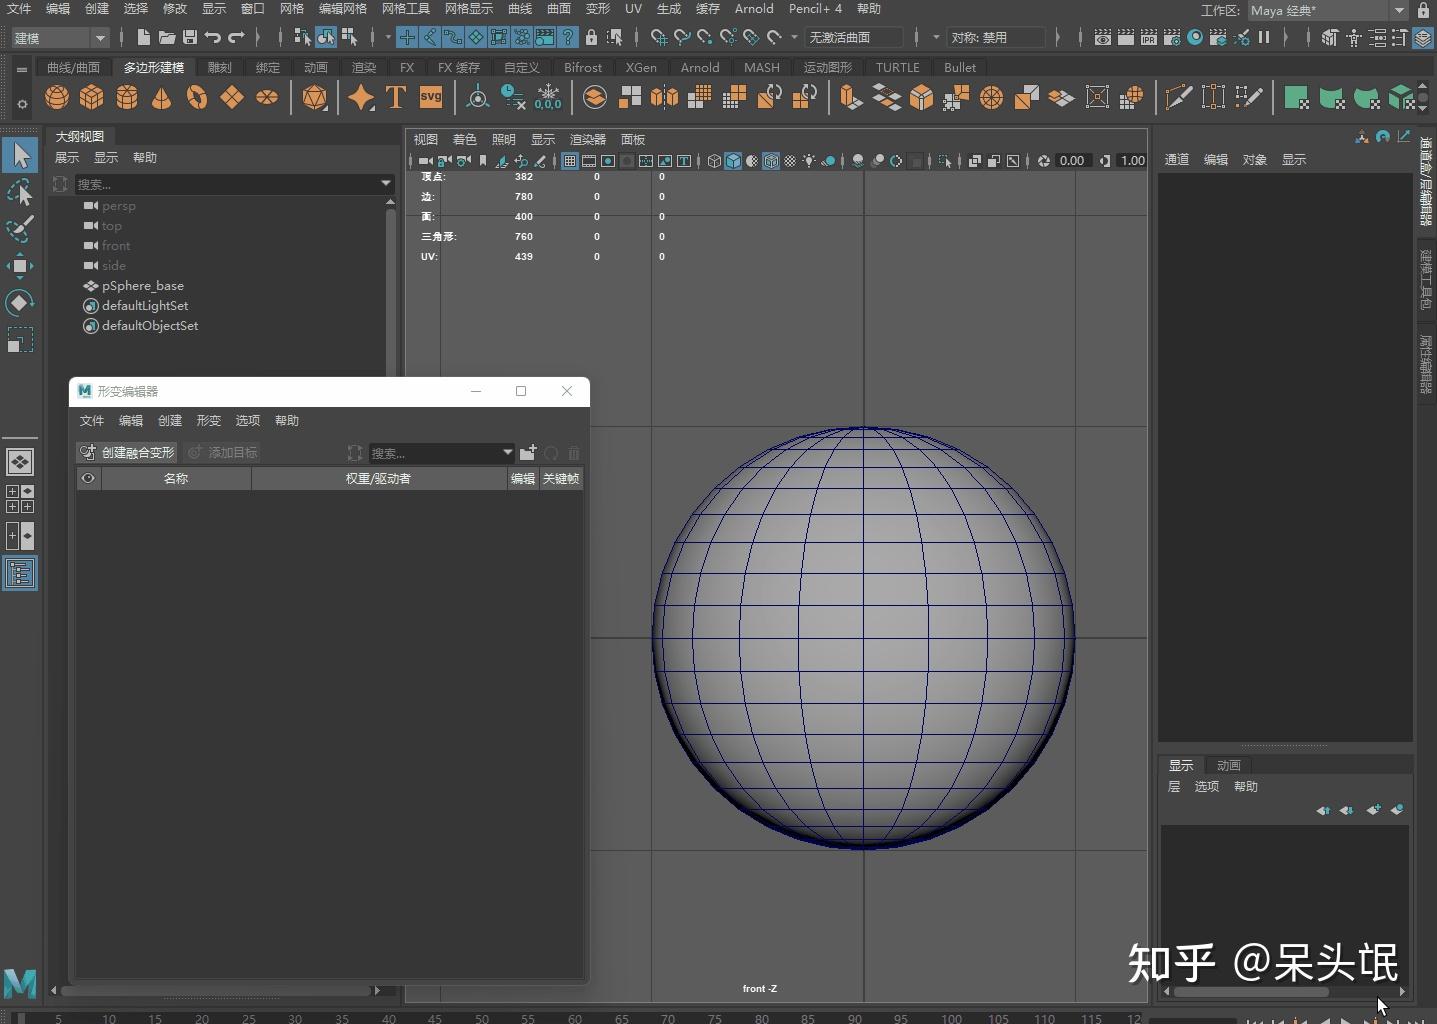The width and height of the screenshot is (1437, 1024).
Task: Open the 建模 menu set dropdown
Action: point(100,38)
